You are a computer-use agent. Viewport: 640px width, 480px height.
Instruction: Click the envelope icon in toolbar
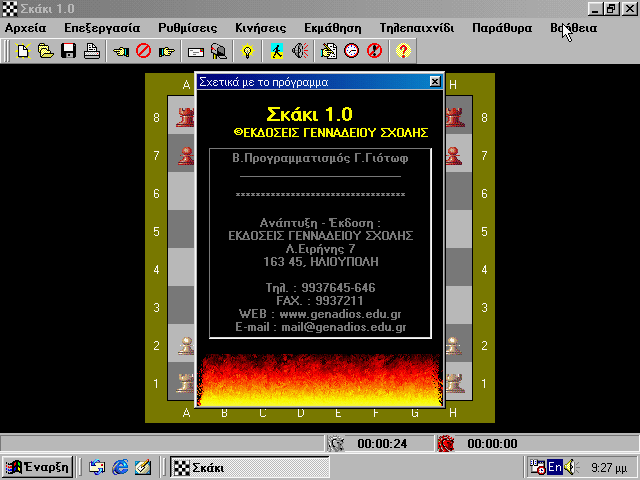pyautogui.click(x=196, y=51)
